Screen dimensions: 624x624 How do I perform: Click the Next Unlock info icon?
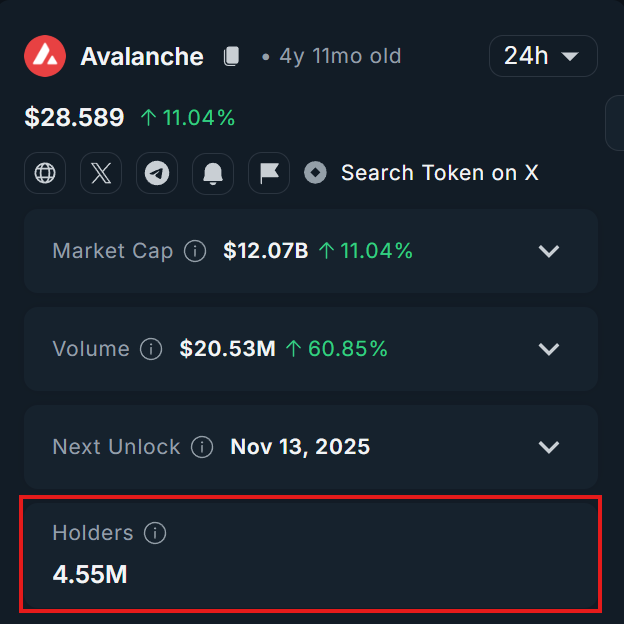pos(202,447)
